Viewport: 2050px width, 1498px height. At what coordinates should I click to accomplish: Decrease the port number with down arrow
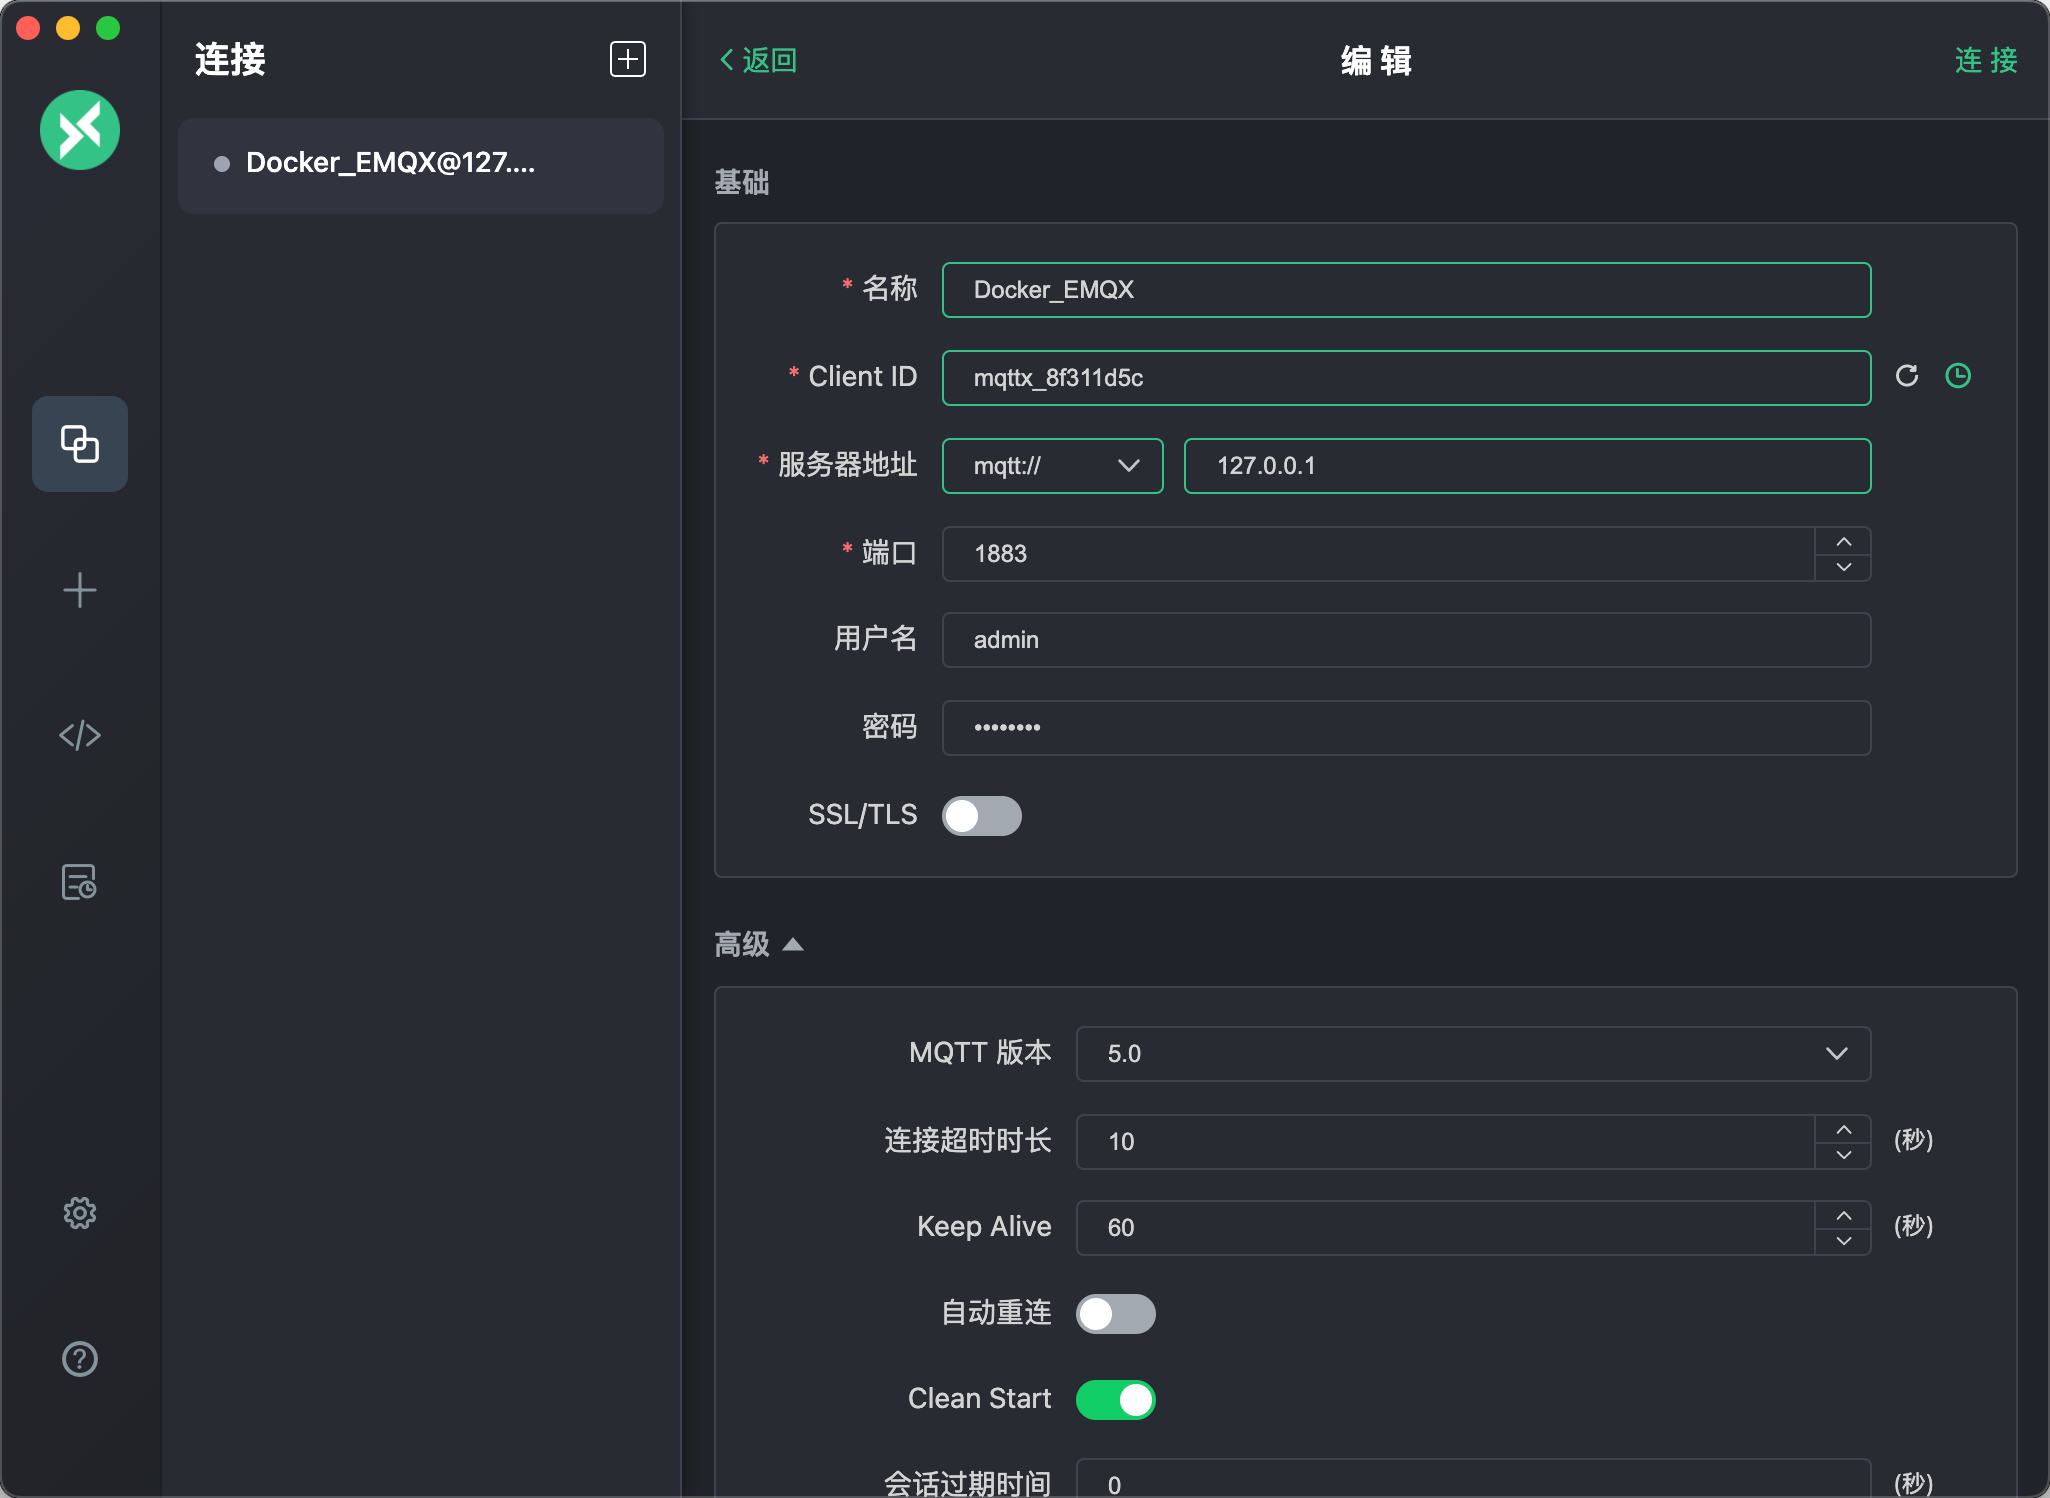(1844, 567)
